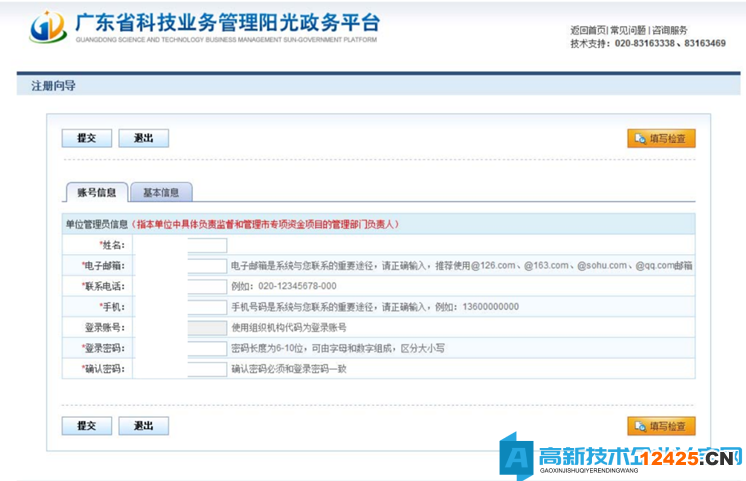Click the 注册向导 heading text
This screenshot has height=481, width=746.
coord(53,86)
